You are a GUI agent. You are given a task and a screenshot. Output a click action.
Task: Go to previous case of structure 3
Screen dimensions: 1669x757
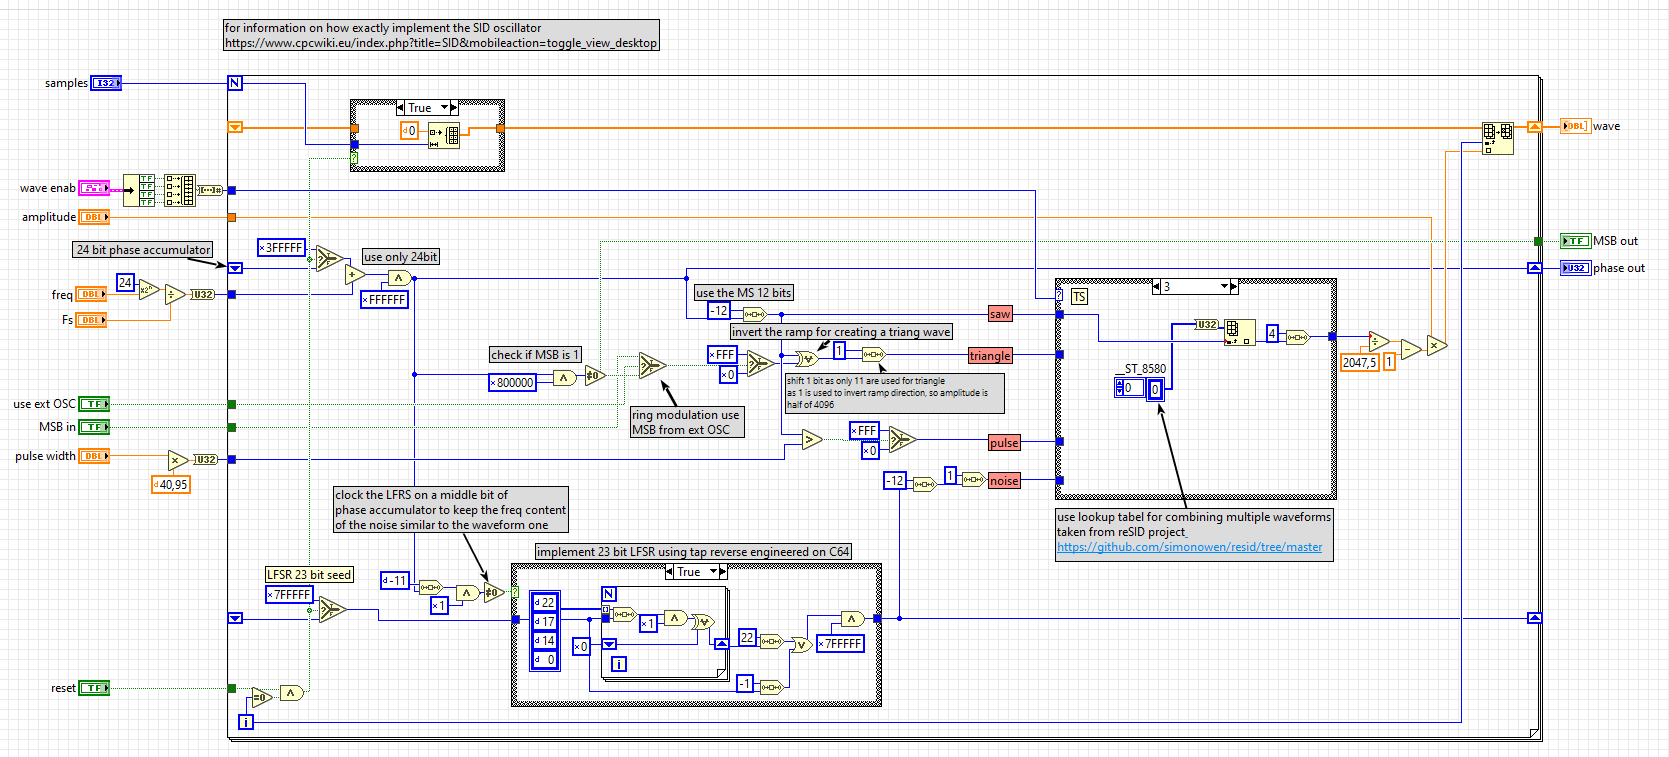(1157, 287)
